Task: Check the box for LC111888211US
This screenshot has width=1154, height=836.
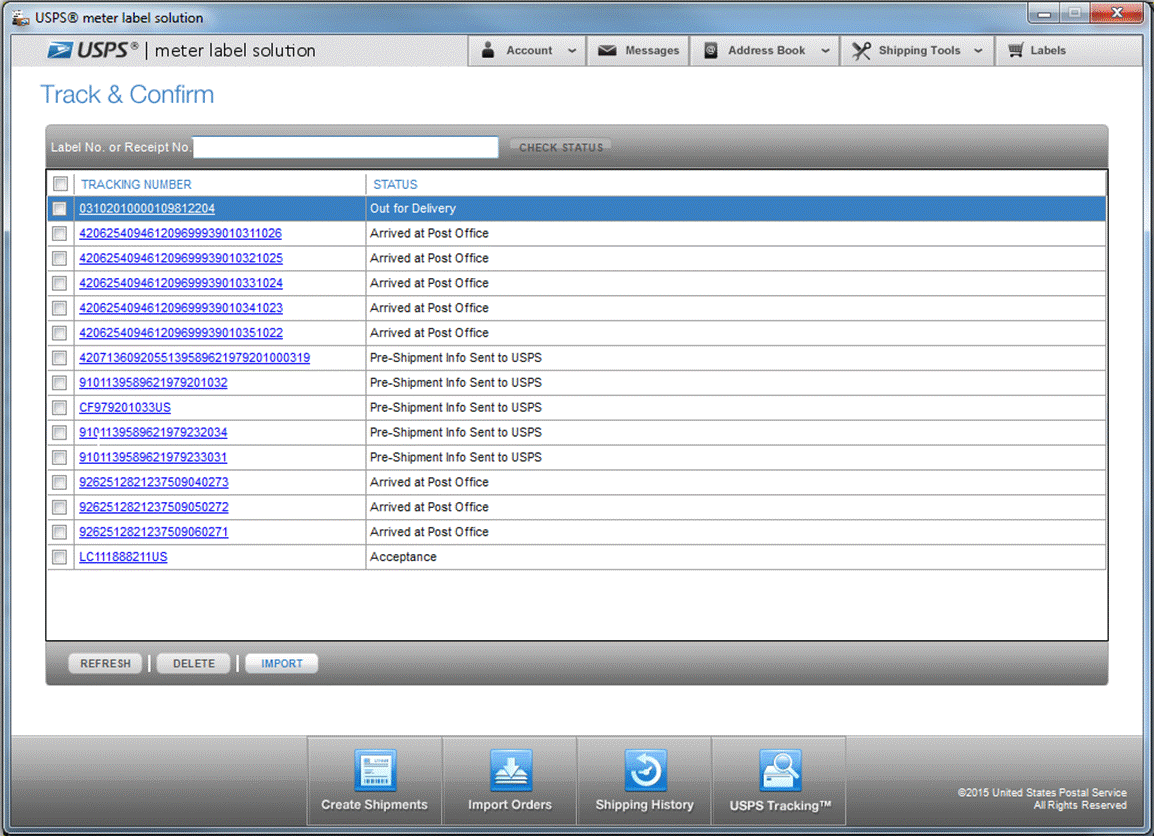Action: point(60,557)
